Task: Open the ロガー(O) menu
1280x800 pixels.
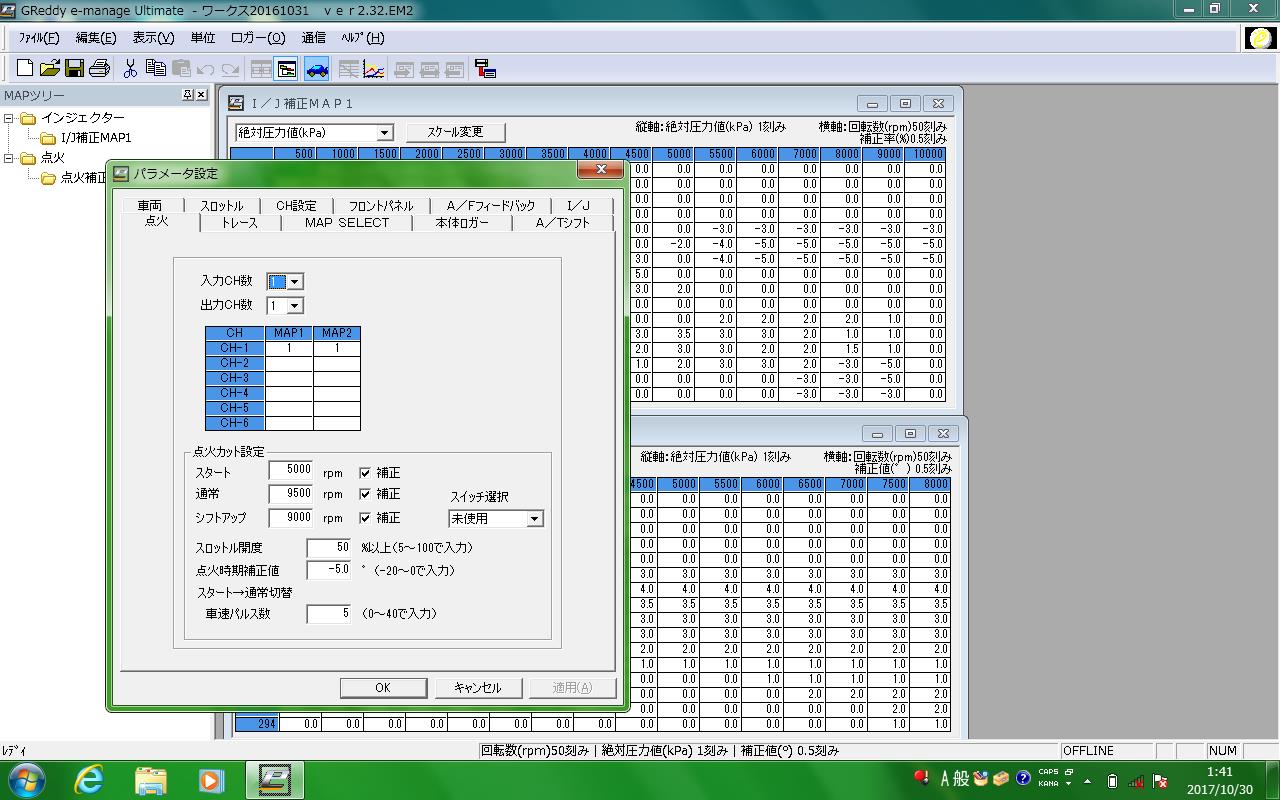Action: pos(258,38)
